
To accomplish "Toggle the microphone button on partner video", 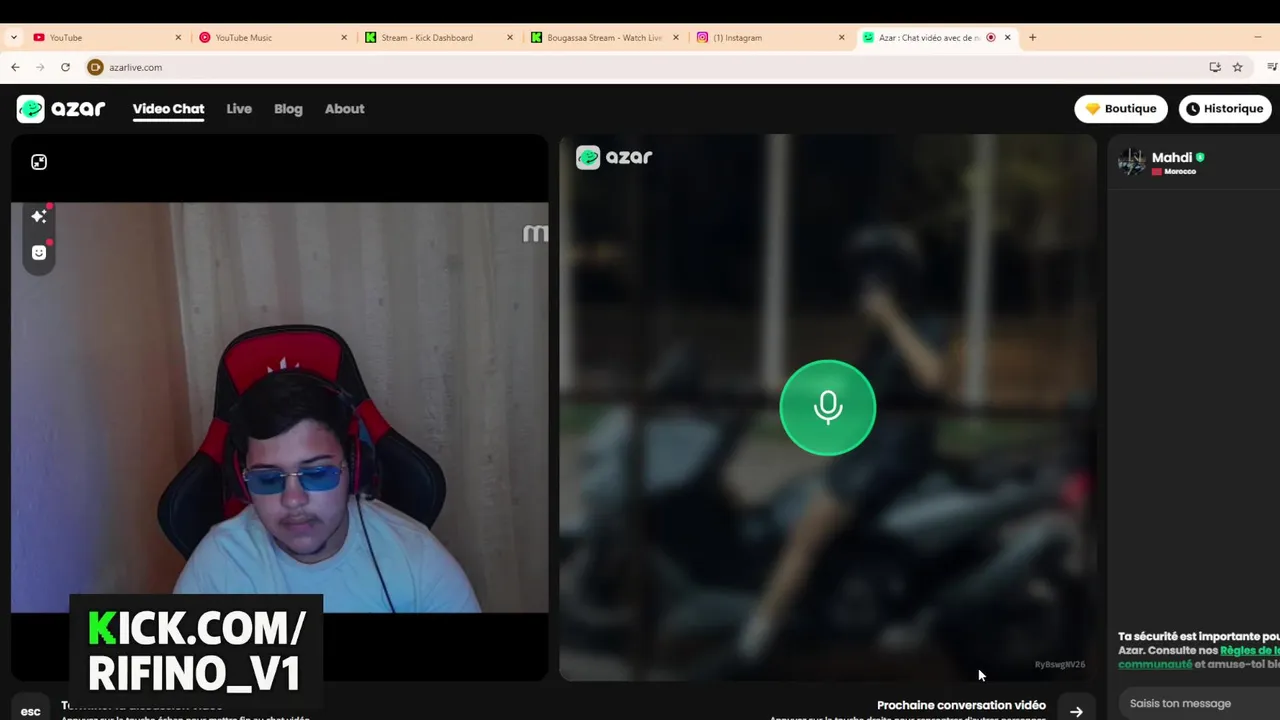I will click(827, 407).
